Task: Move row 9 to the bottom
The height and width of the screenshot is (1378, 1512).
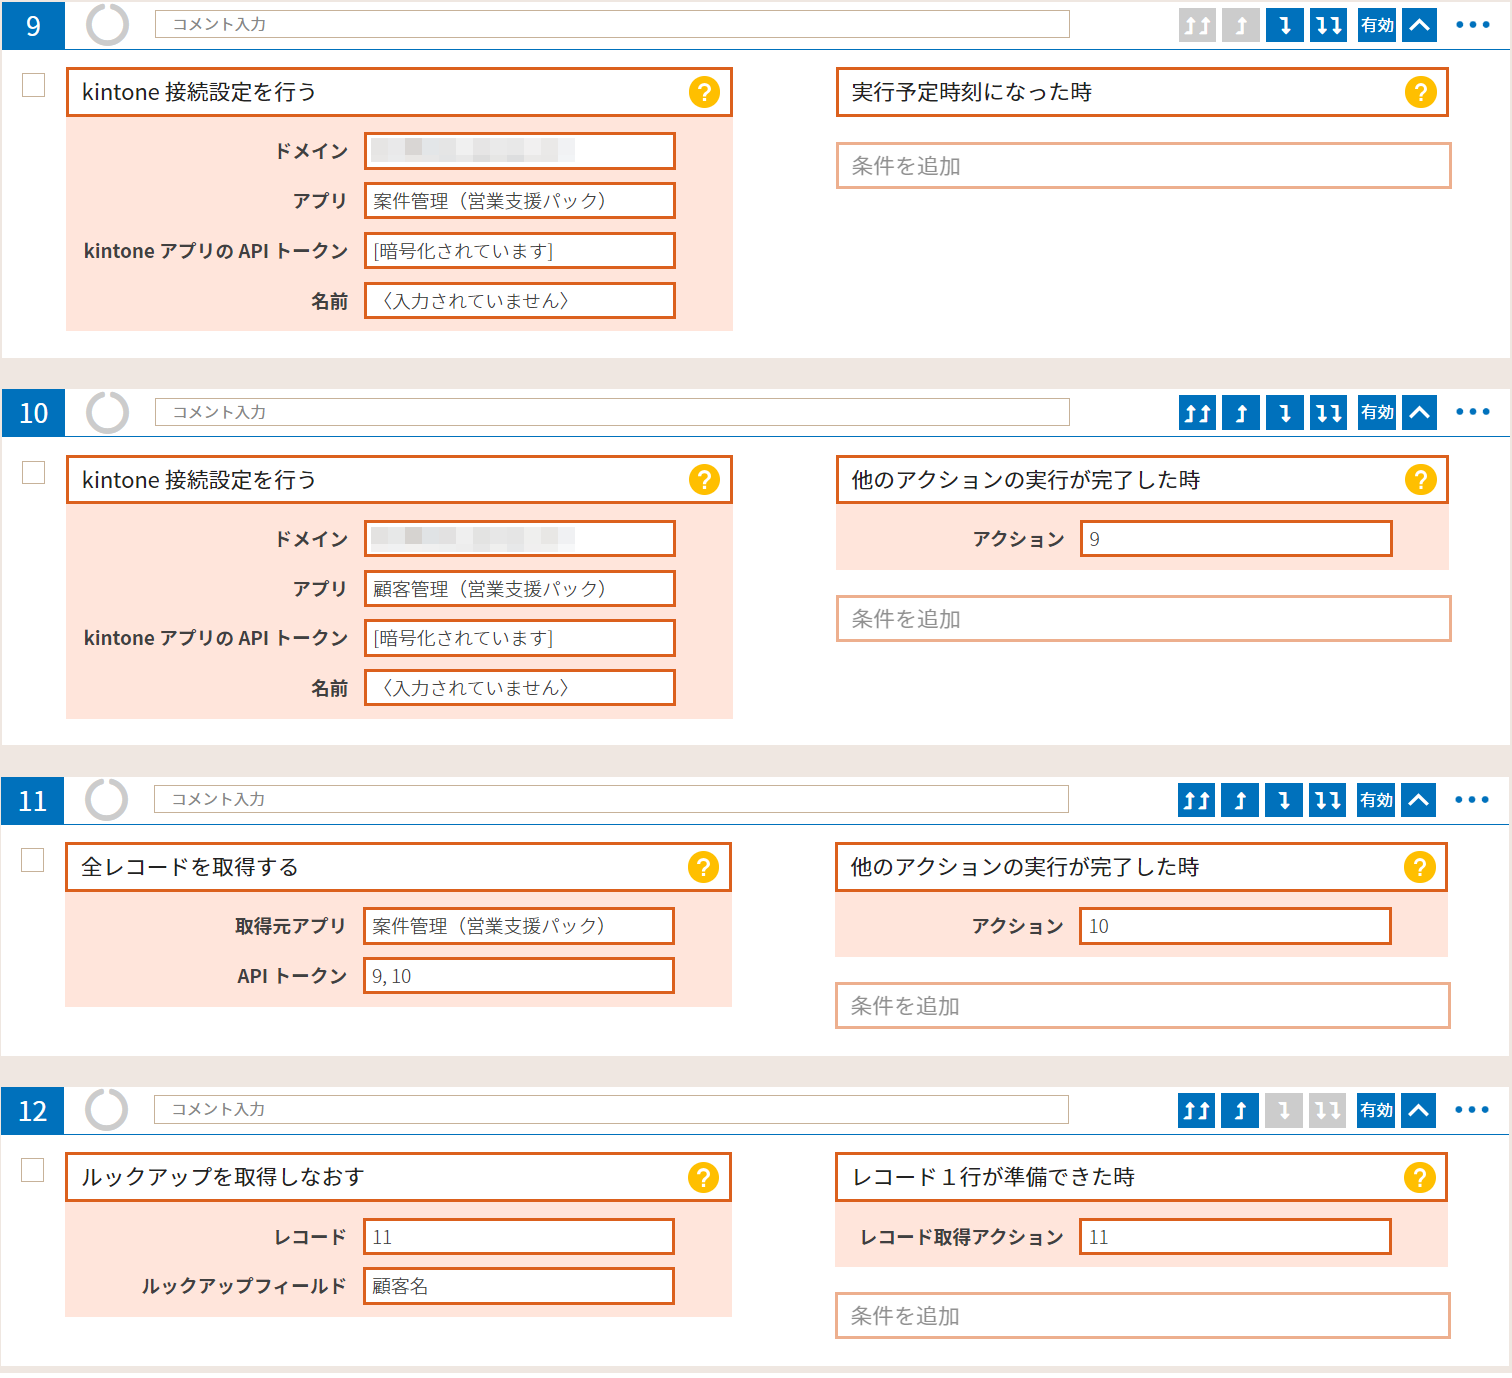Action: (1329, 25)
